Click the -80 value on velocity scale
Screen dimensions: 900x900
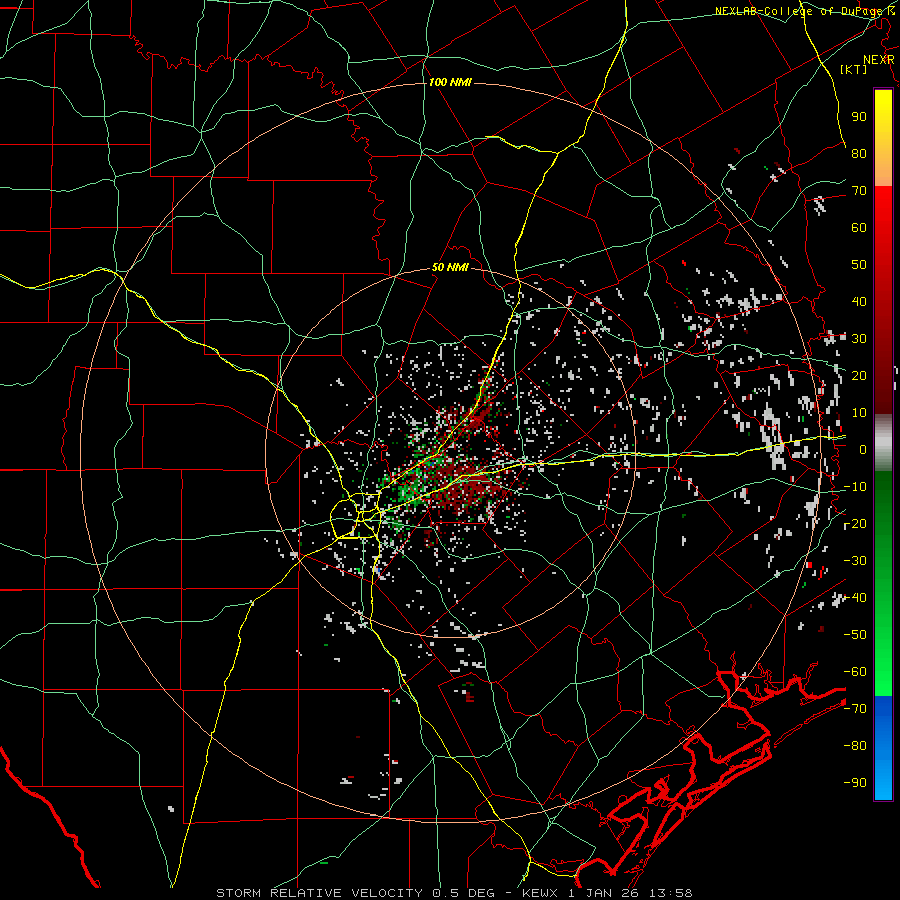(x=855, y=746)
